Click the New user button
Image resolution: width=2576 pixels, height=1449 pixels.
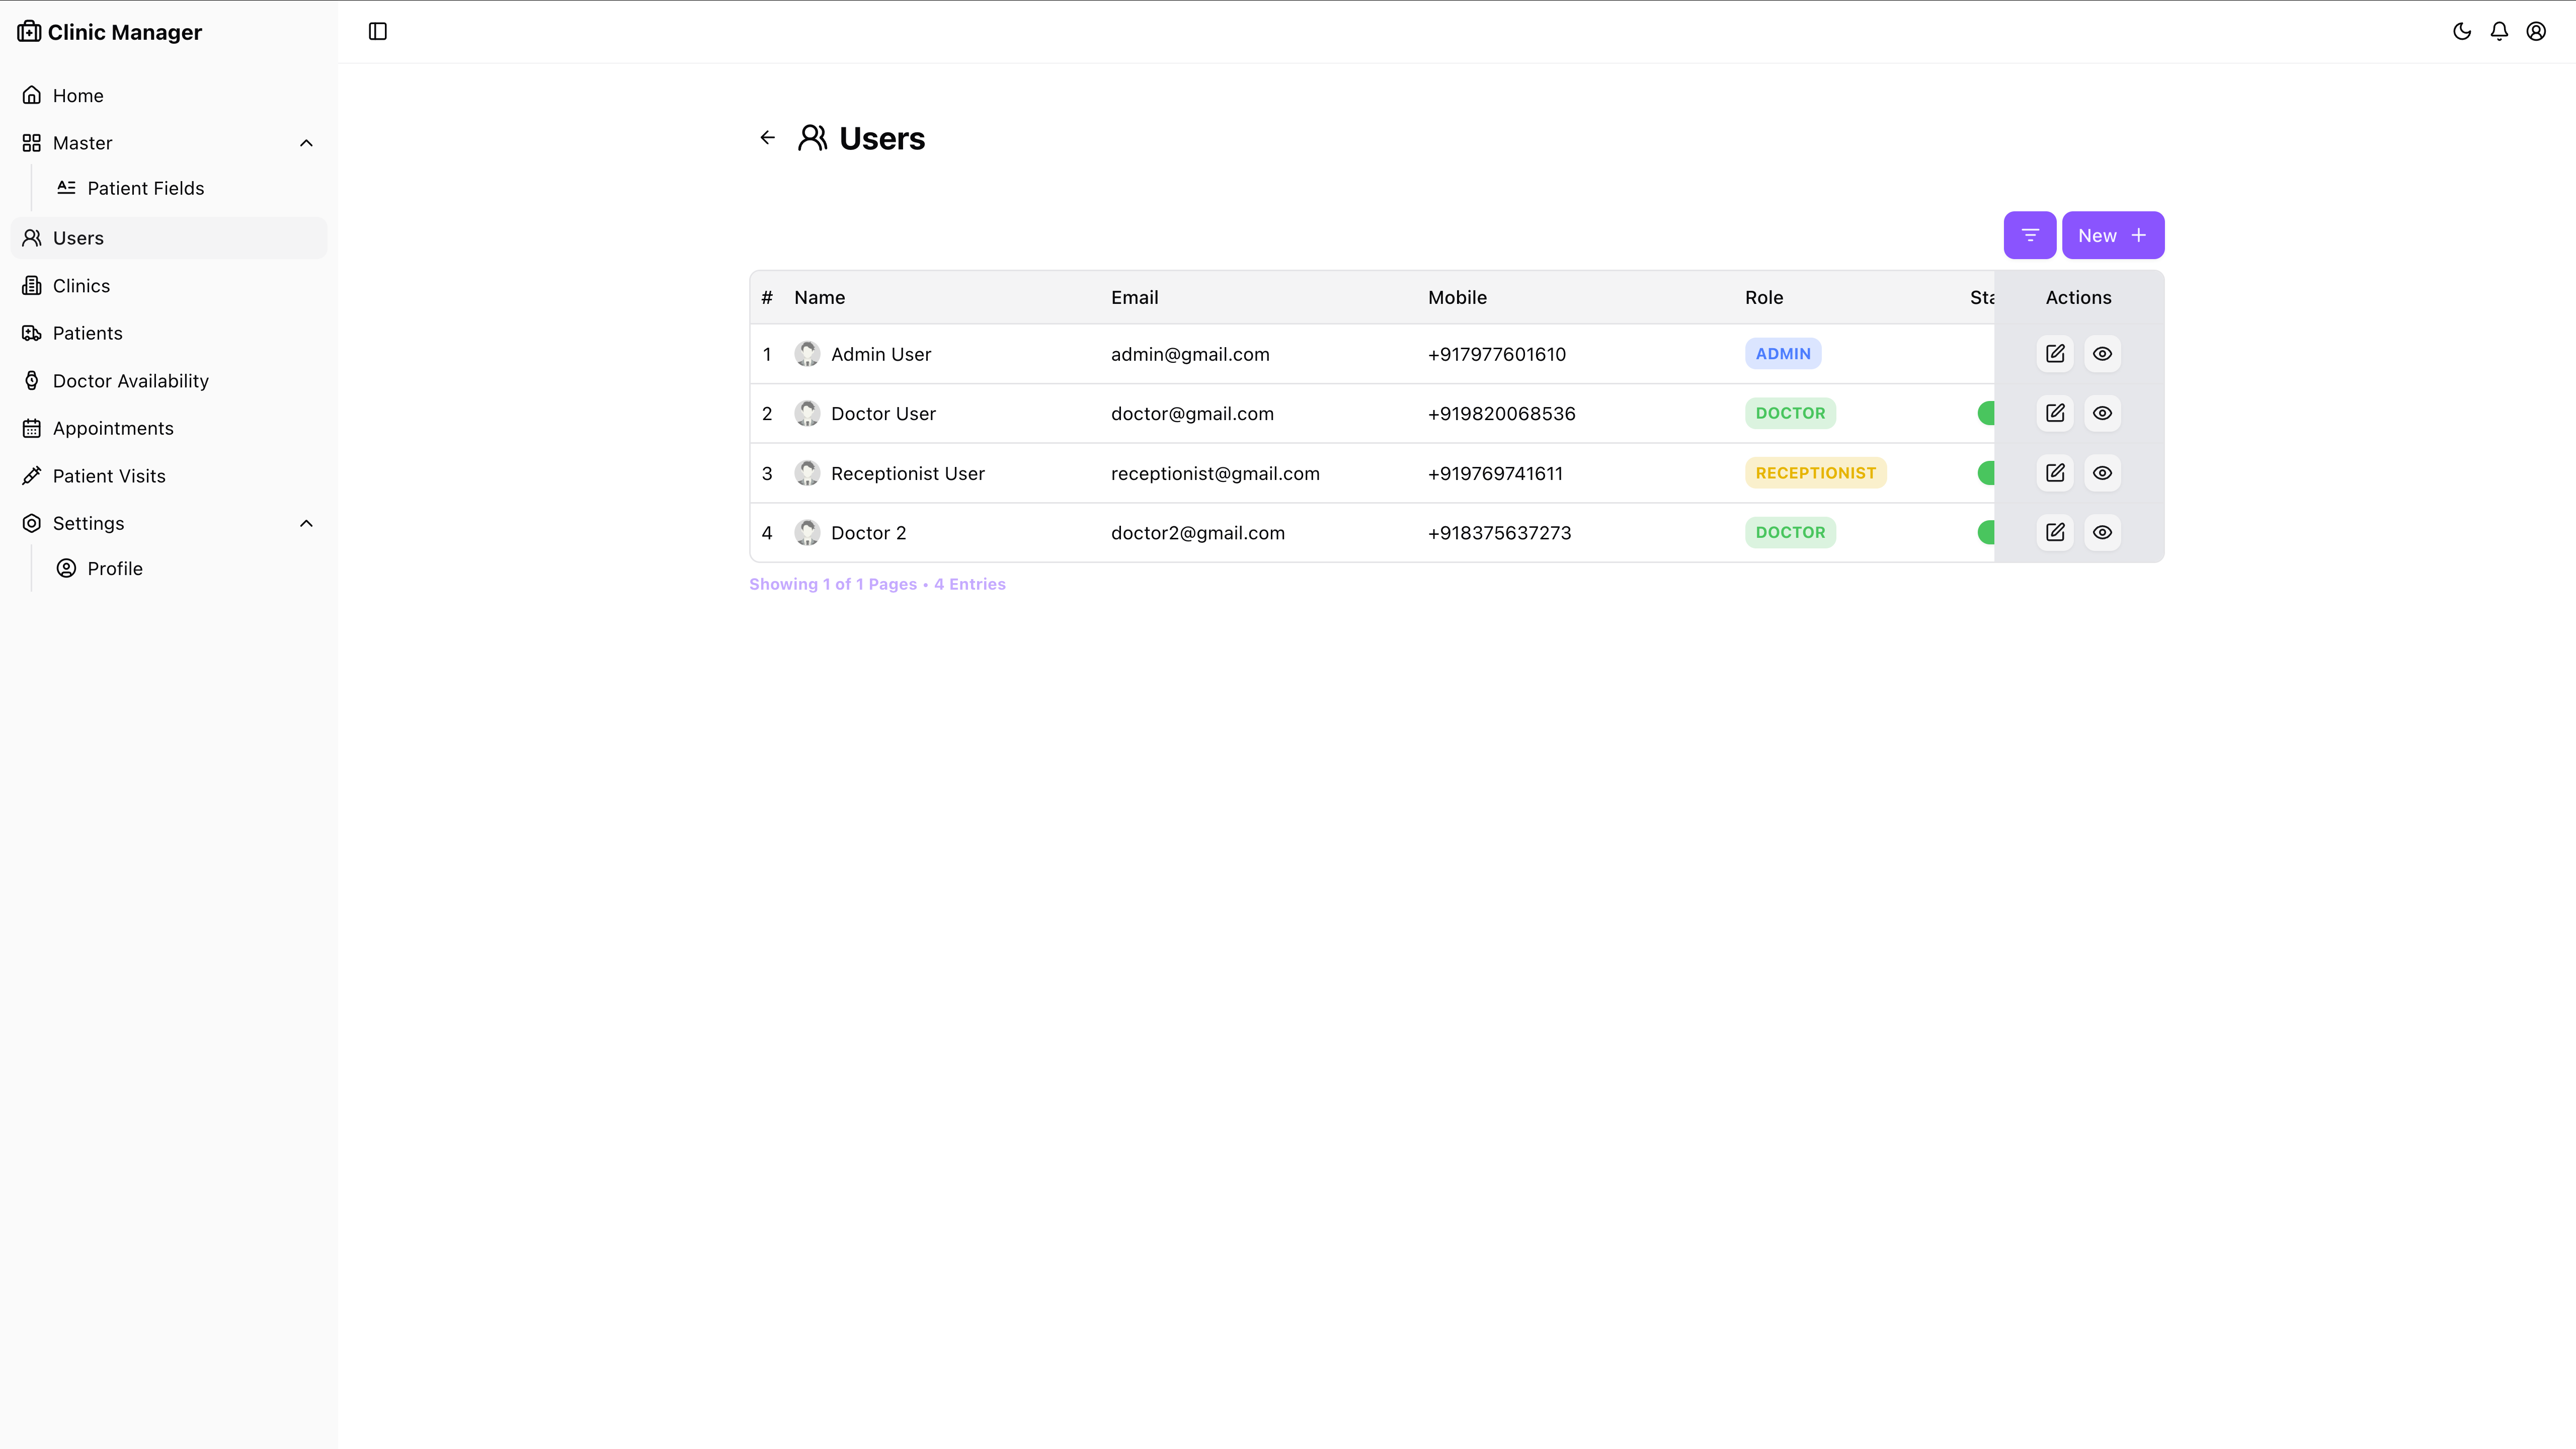point(2112,235)
